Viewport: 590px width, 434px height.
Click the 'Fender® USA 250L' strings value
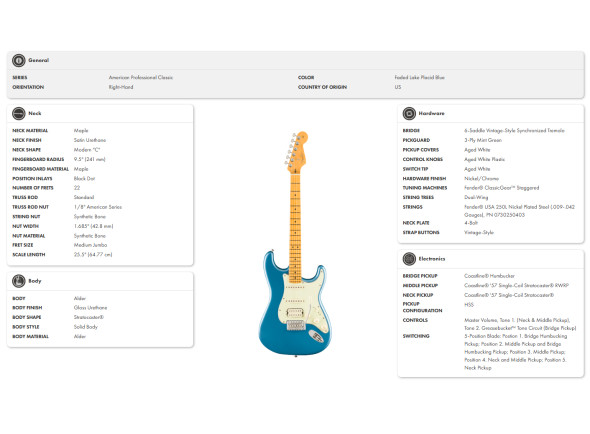(x=519, y=211)
